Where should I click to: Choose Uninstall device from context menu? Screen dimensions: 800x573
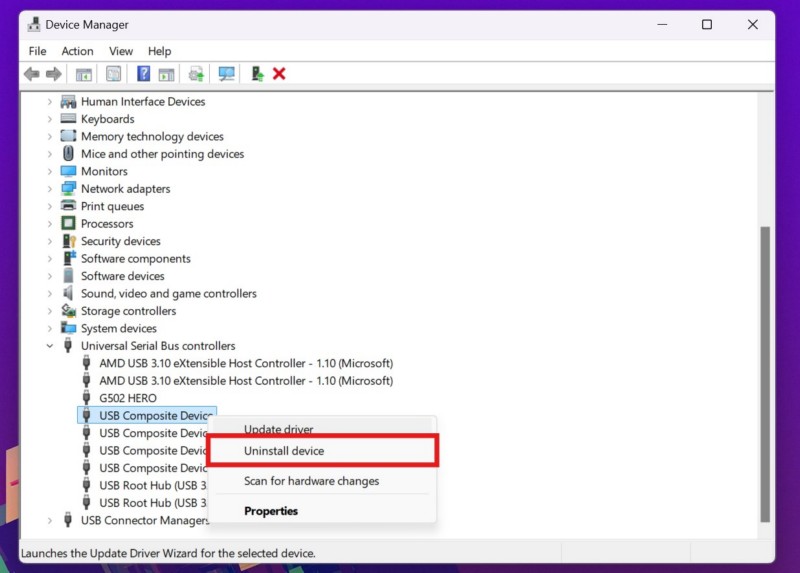(x=284, y=451)
